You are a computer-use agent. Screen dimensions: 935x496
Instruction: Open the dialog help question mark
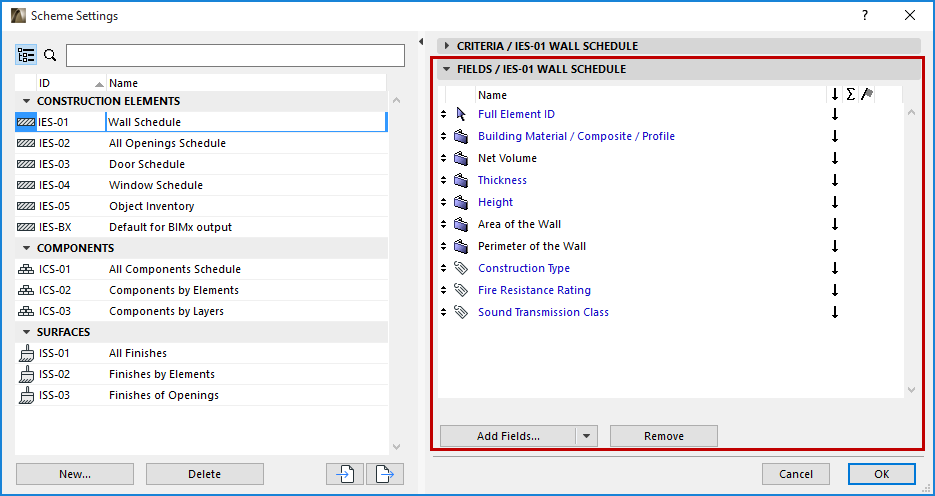coord(865,16)
